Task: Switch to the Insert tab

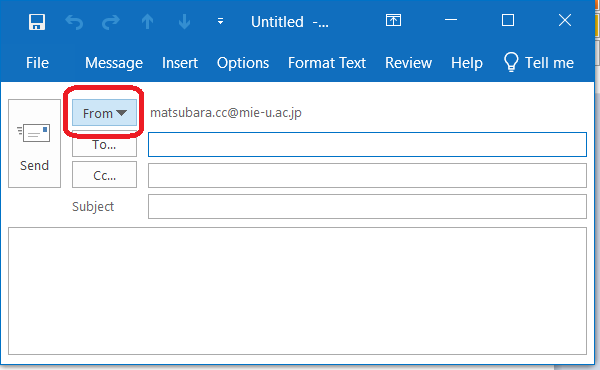Action: (x=180, y=63)
